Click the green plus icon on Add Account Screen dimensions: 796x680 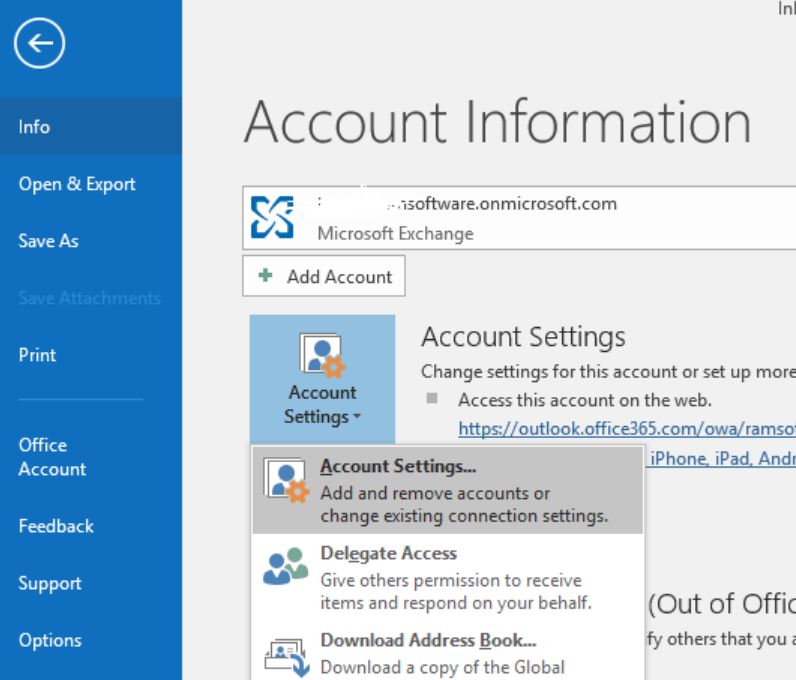click(x=265, y=275)
